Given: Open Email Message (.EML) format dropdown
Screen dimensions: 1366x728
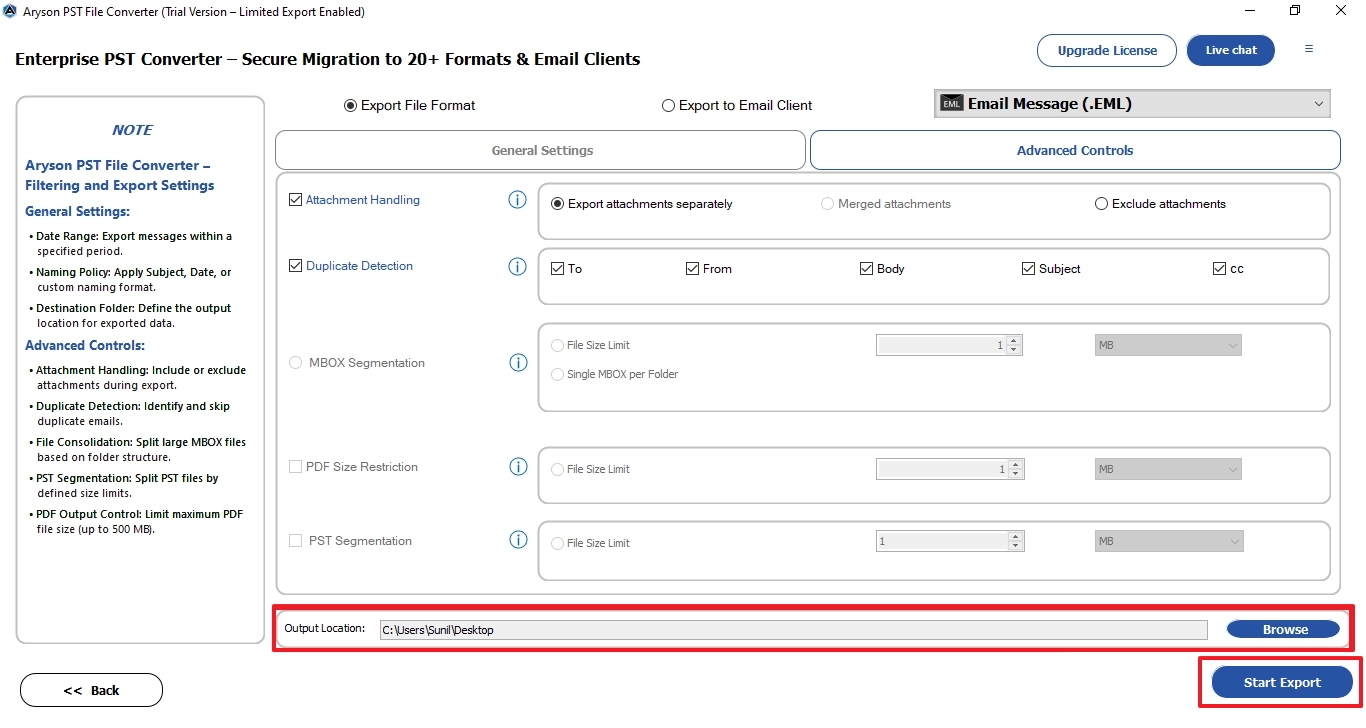Looking at the screenshot, I should tap(1132, 103).
